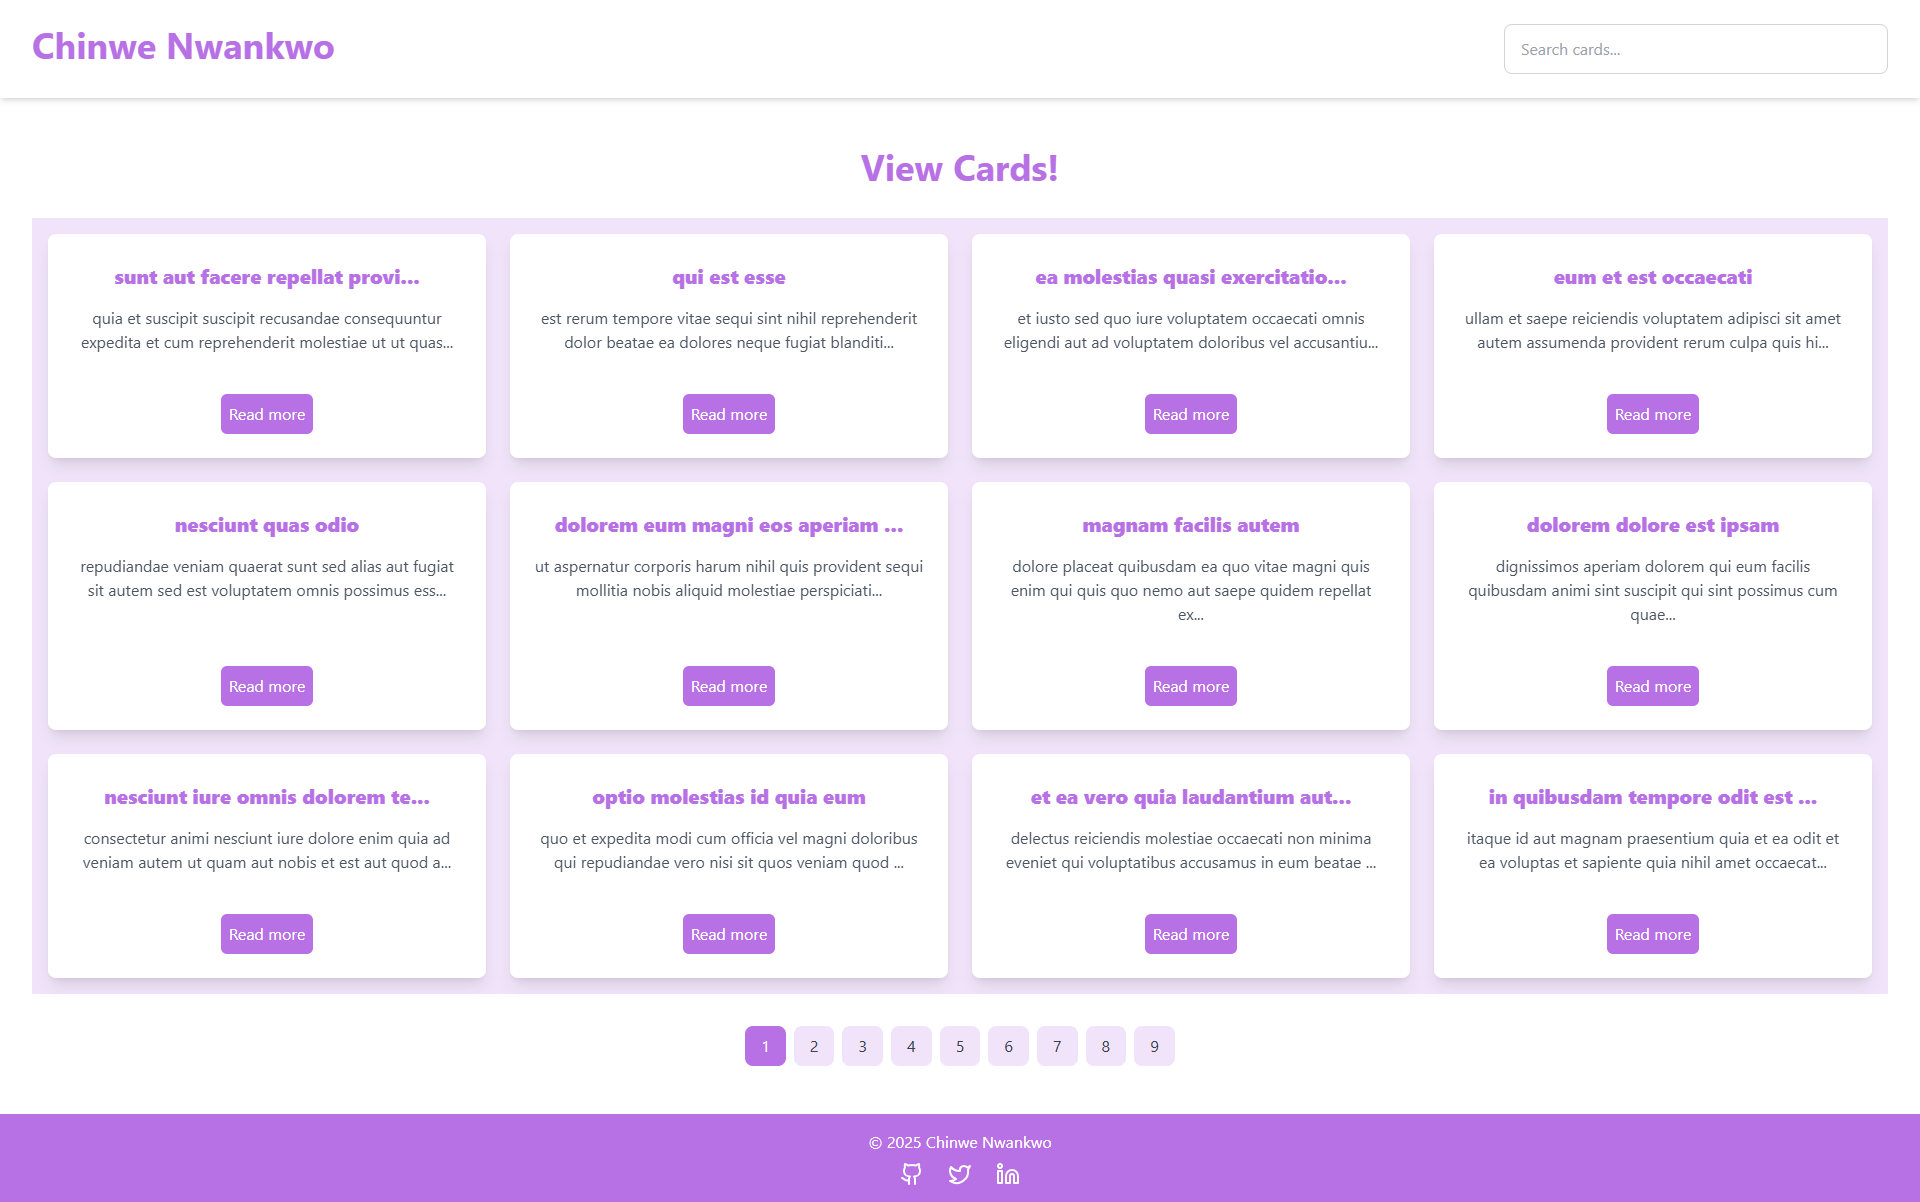Open pagination page 7

1057,1046
